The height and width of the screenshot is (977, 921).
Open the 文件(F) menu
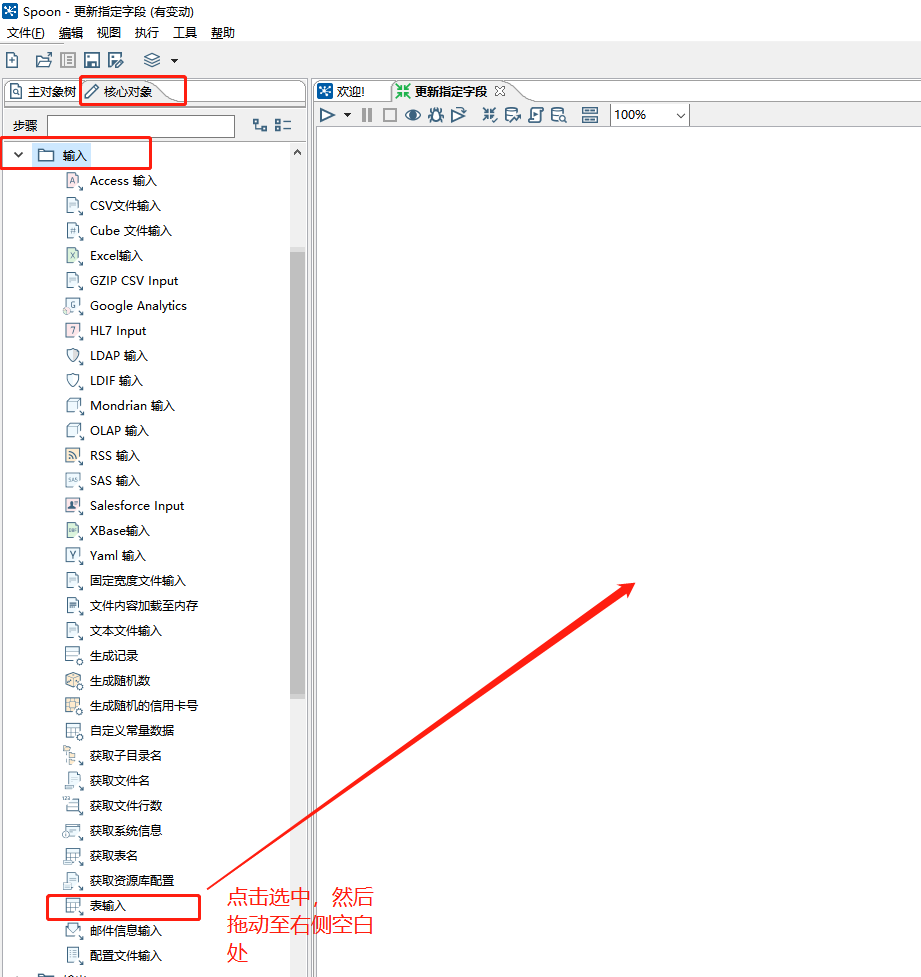(x=26, y=33)
